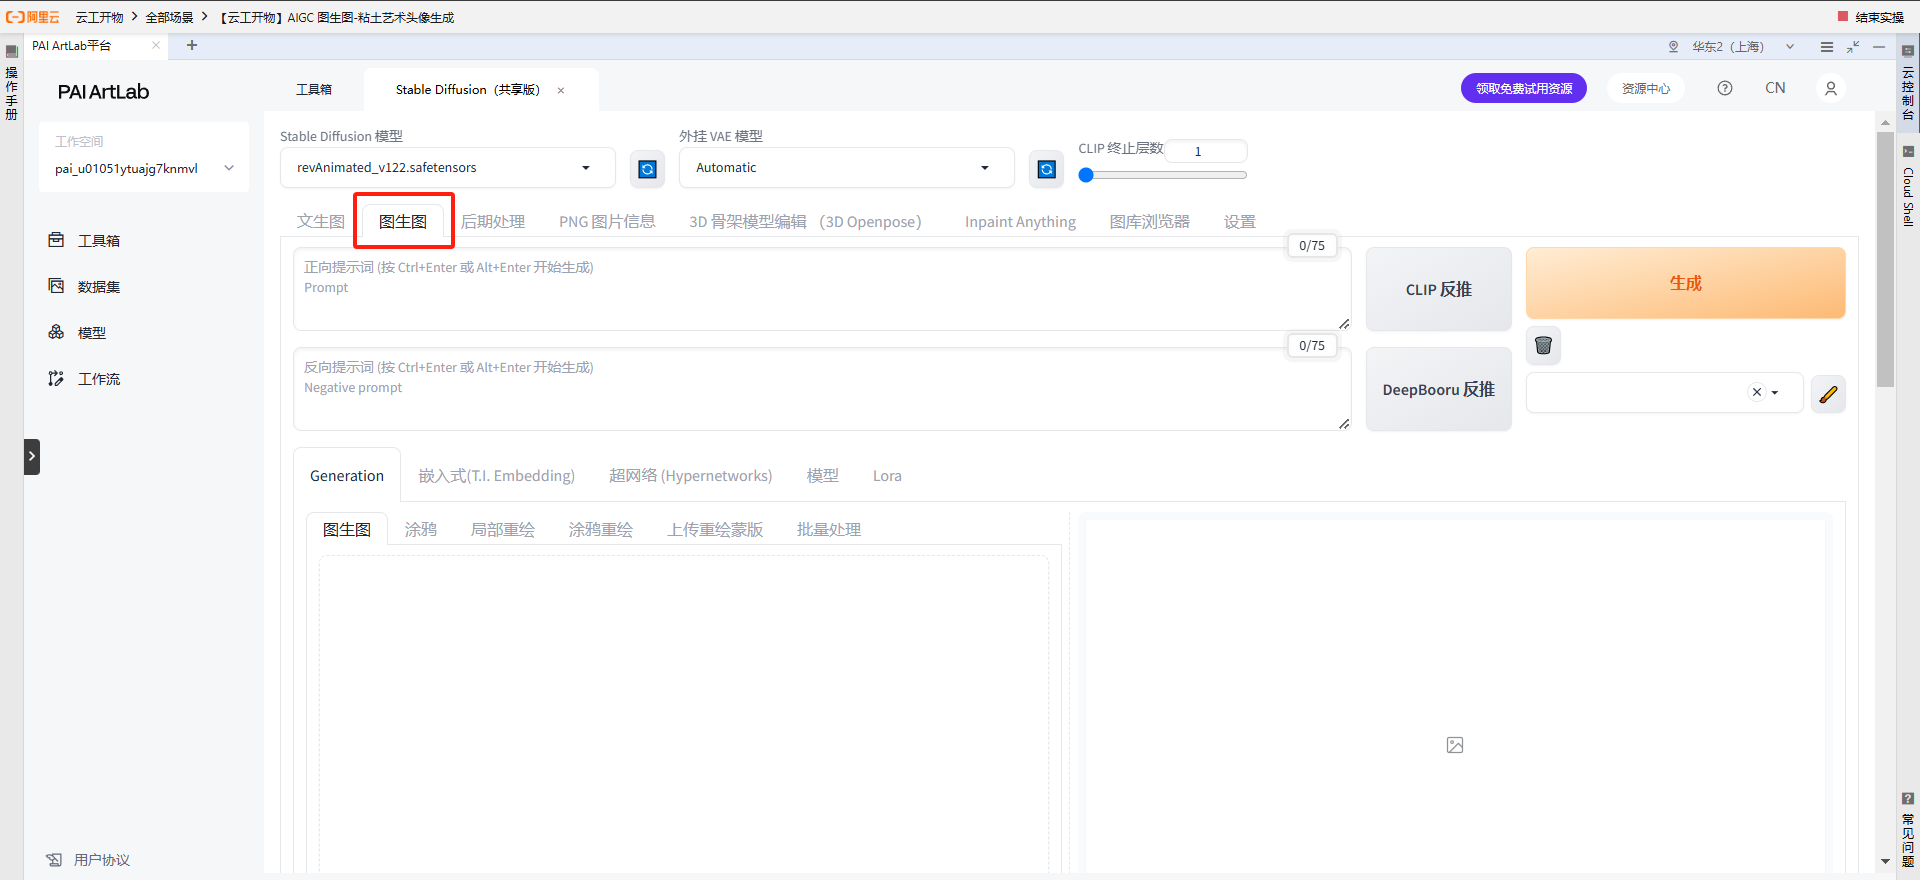Screen dimensions: 1920x880
Task: Click the DeepBooru 反推 button
Action: click(1439, 389)
